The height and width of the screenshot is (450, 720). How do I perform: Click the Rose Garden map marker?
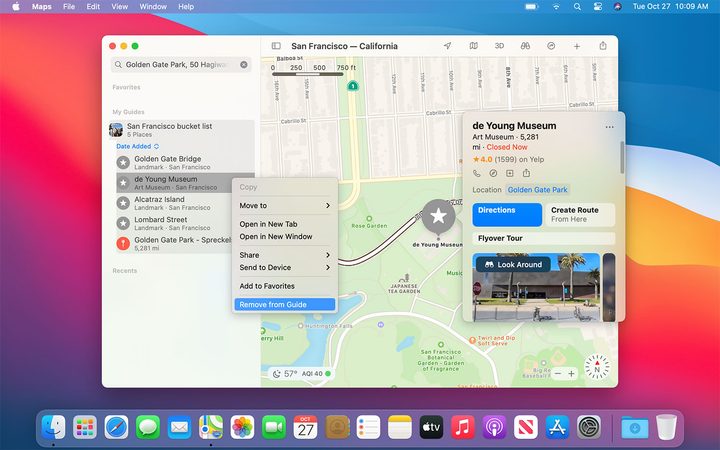click(369, 219)
